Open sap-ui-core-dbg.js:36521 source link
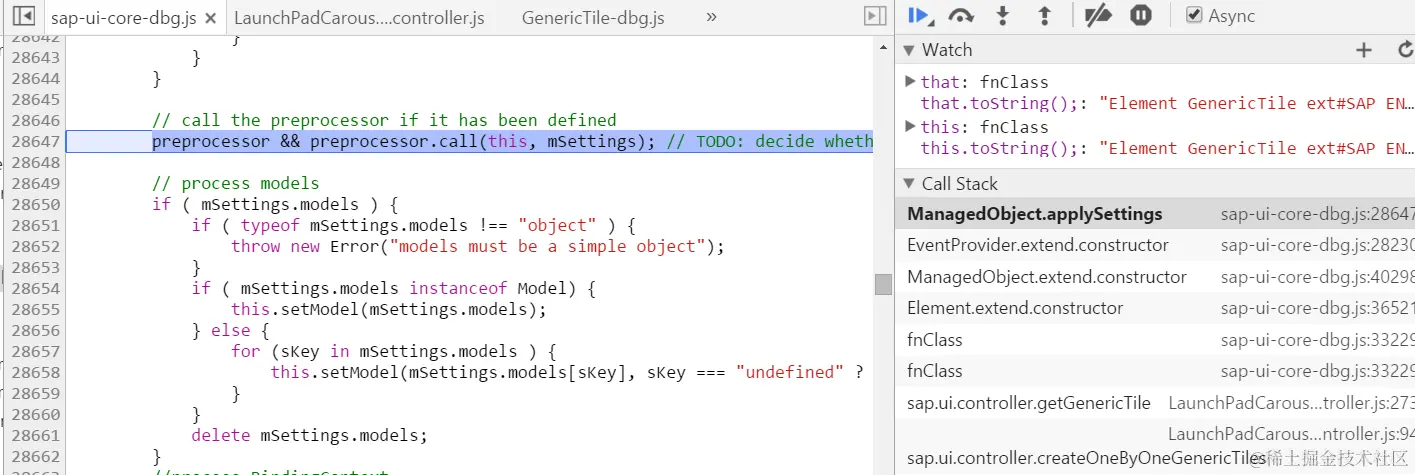This screenshot has width=1415, height=475. coord(1318,309)
